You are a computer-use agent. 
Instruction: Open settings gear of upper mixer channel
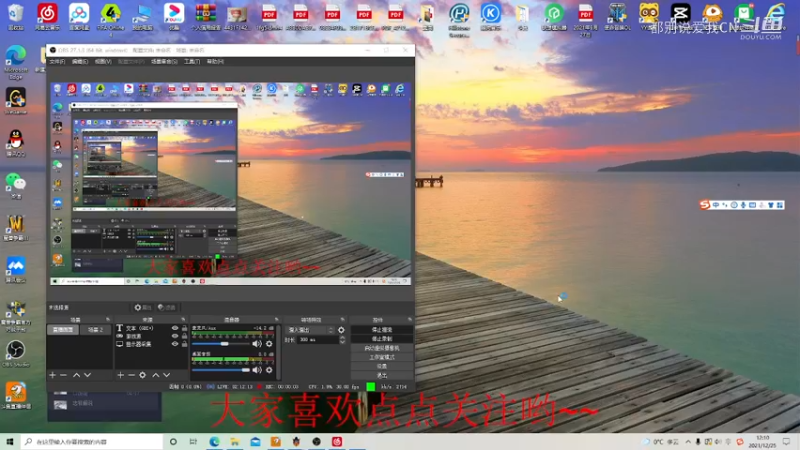(x=269, y=344)
